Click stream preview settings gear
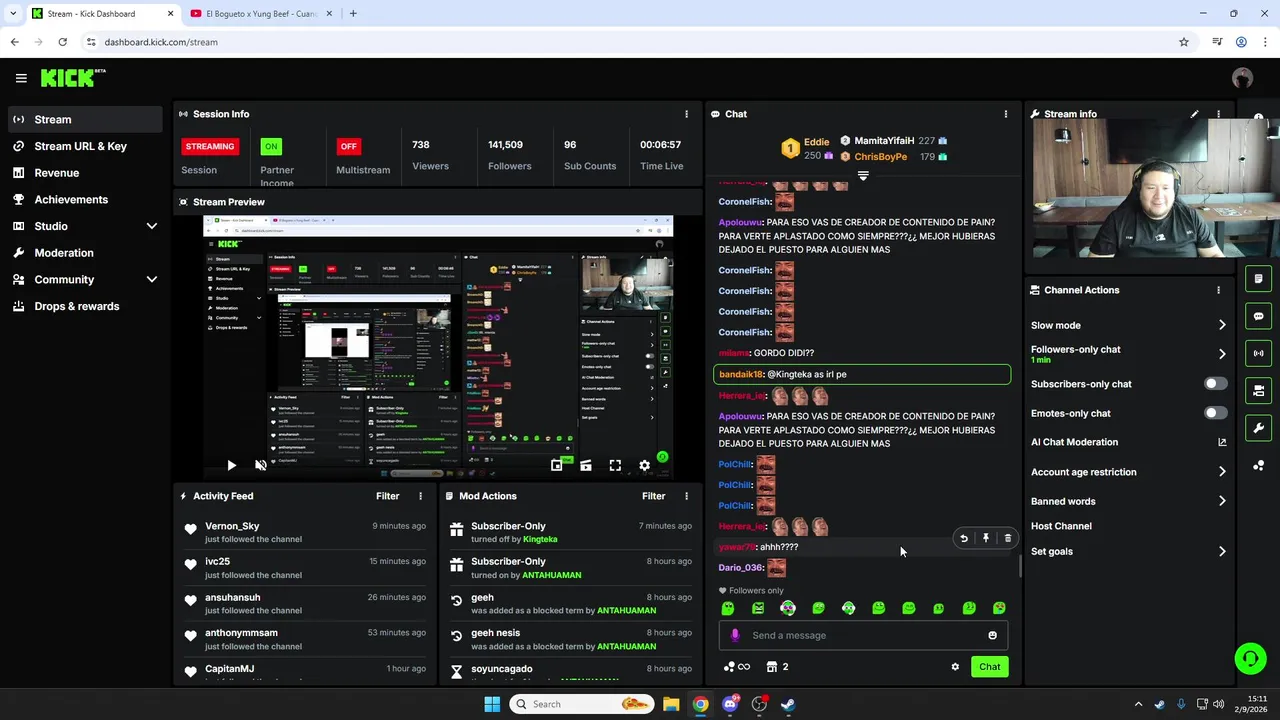This screenshot has height=720, width=1280. [644, 465]
